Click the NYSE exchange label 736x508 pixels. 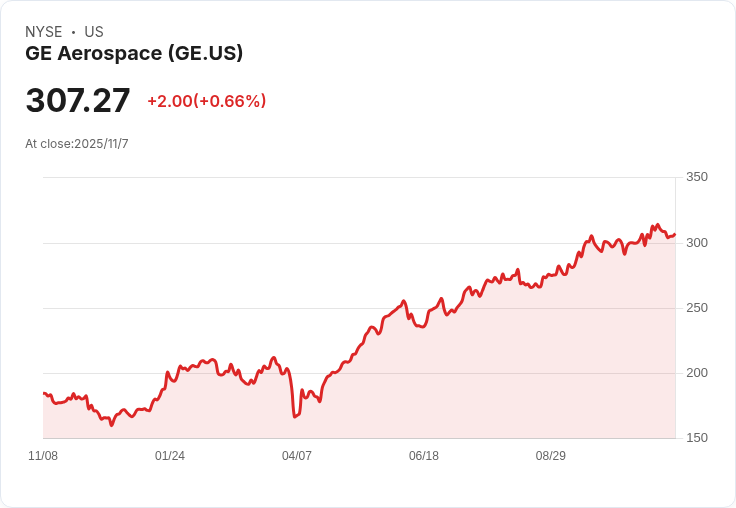pyautogui.click(x=44, y=32)
